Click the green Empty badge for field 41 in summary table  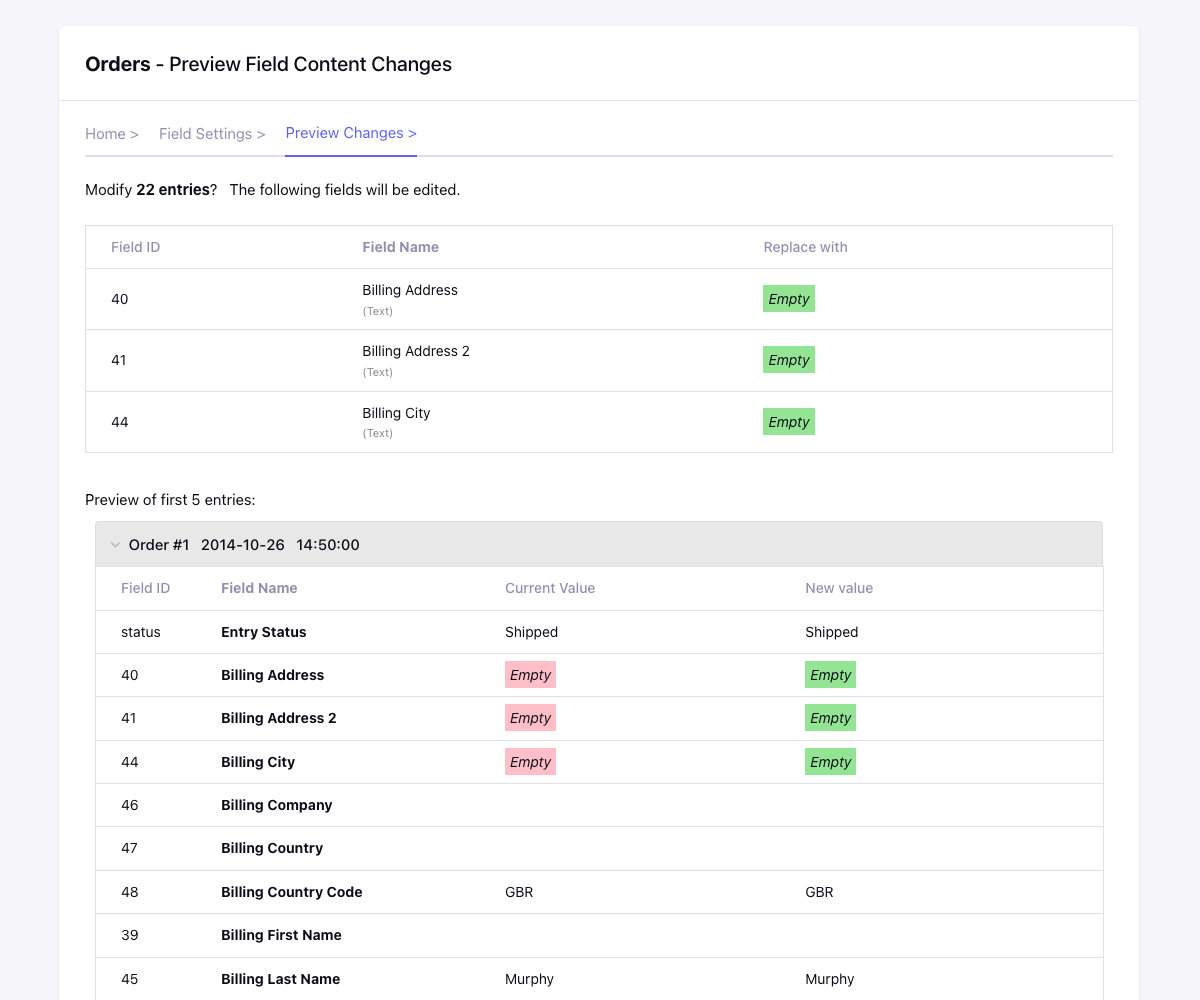coord(788,360)
